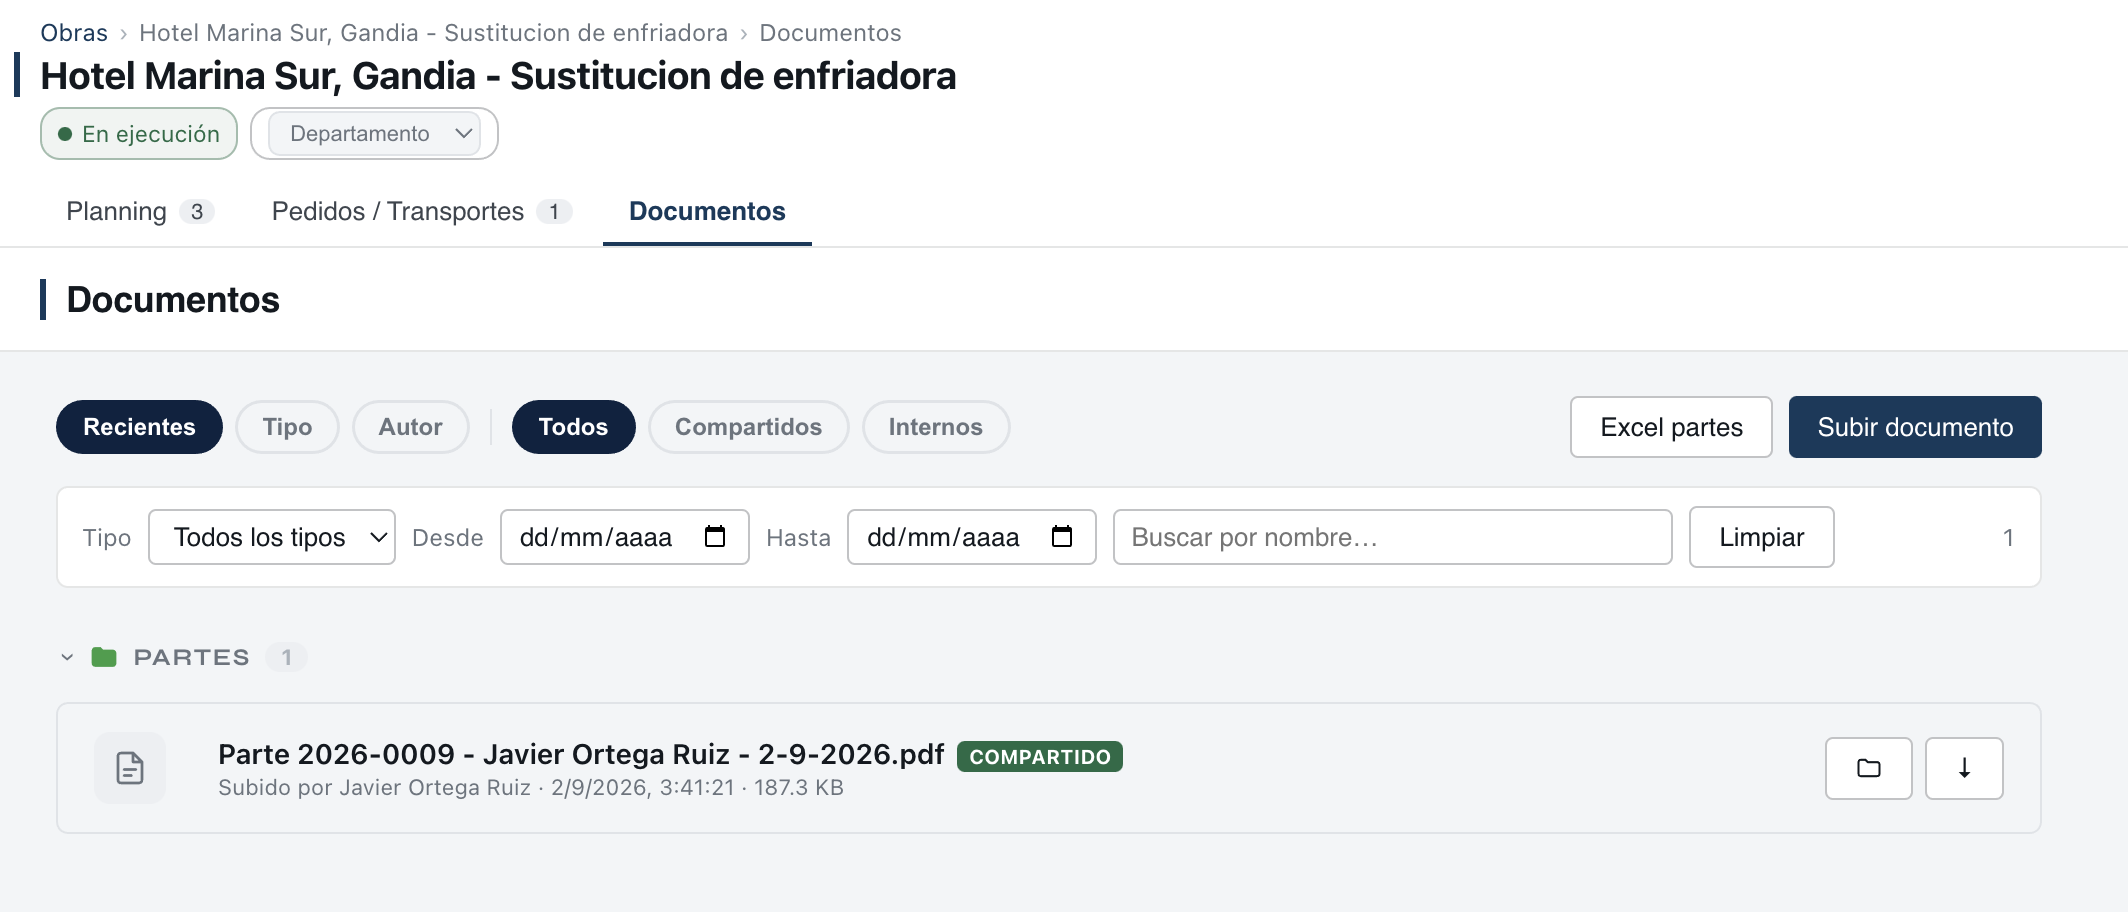Click the green PARTES folder icon
2128x912 pixels.
tap(104, 657)
